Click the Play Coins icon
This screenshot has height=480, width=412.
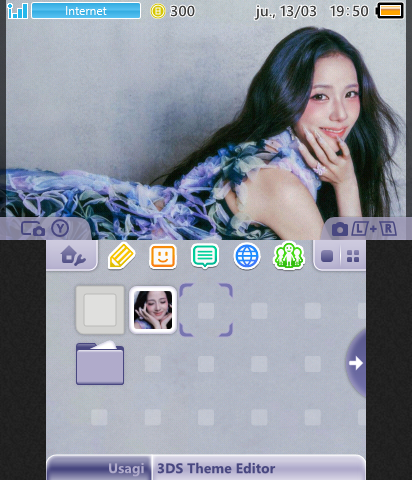[x=158, y=11]
